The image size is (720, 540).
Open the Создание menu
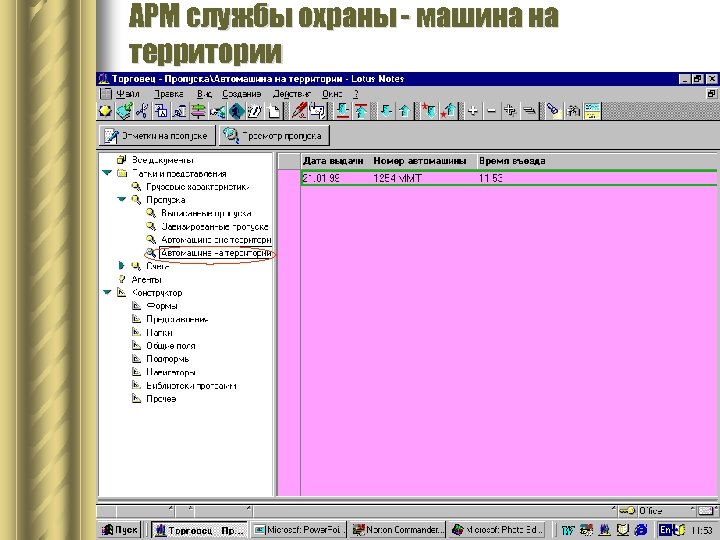pyautogui.click(x=242, y=94)
